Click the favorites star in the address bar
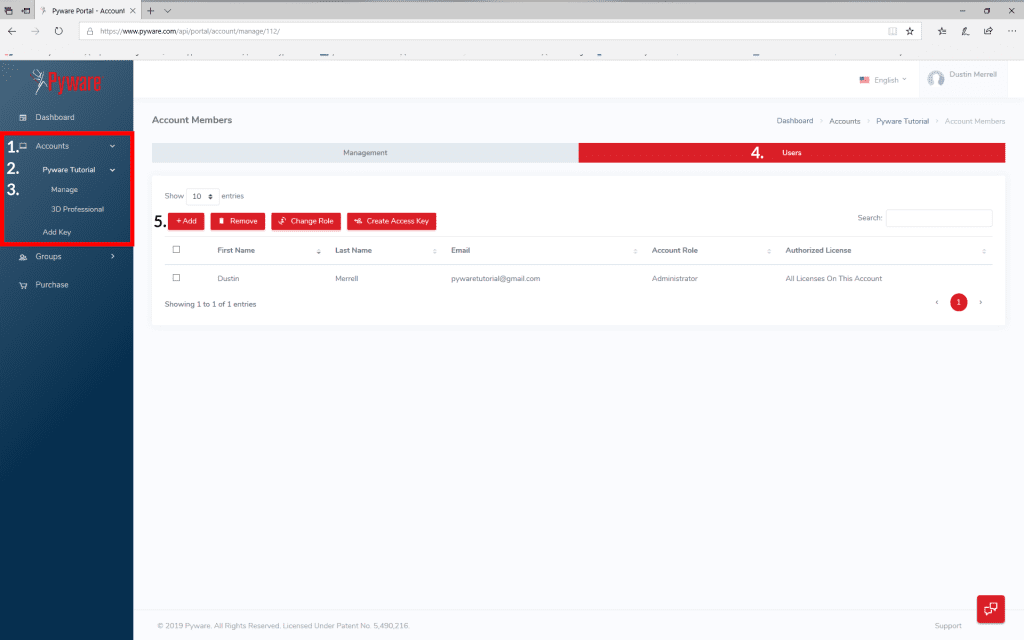 [x=910, y=31]
